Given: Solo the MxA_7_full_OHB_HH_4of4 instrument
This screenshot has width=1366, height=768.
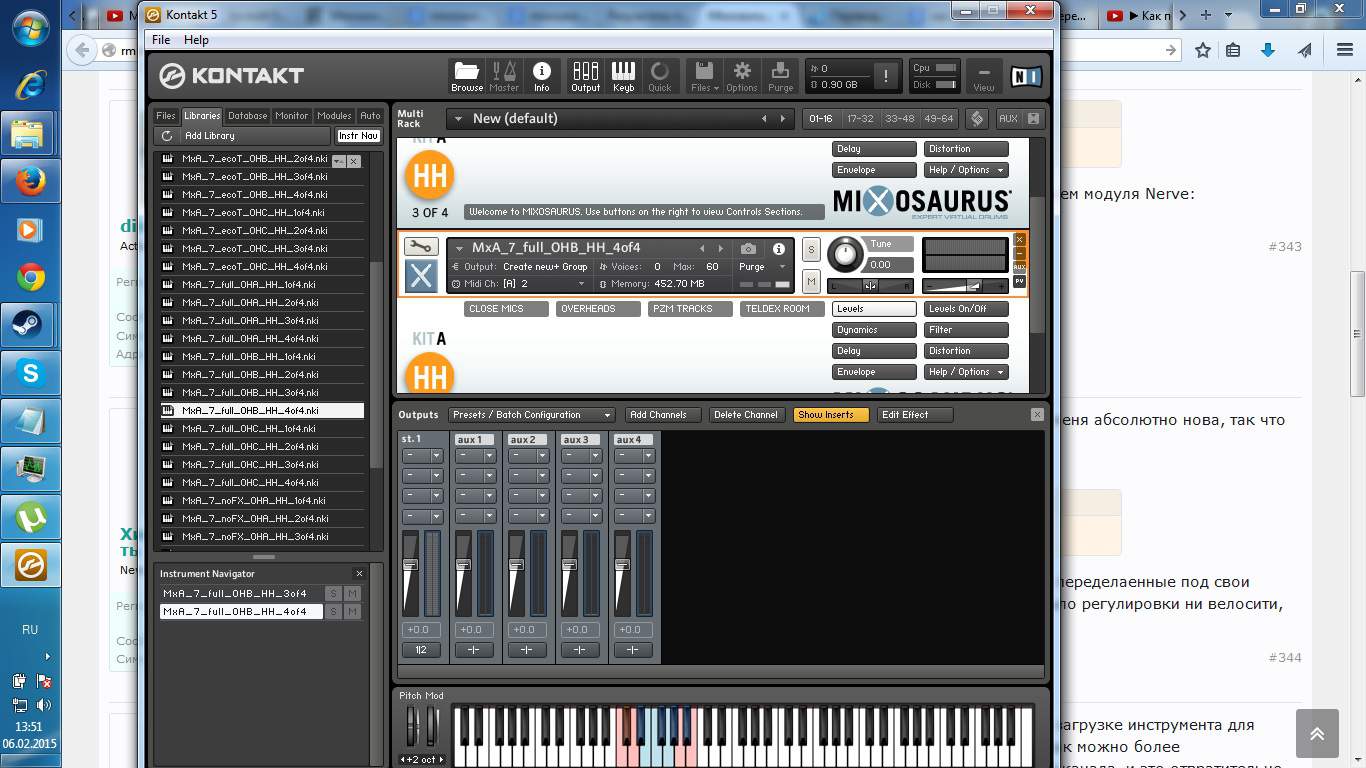Looking at the screenshot, I should click(811, 249).
